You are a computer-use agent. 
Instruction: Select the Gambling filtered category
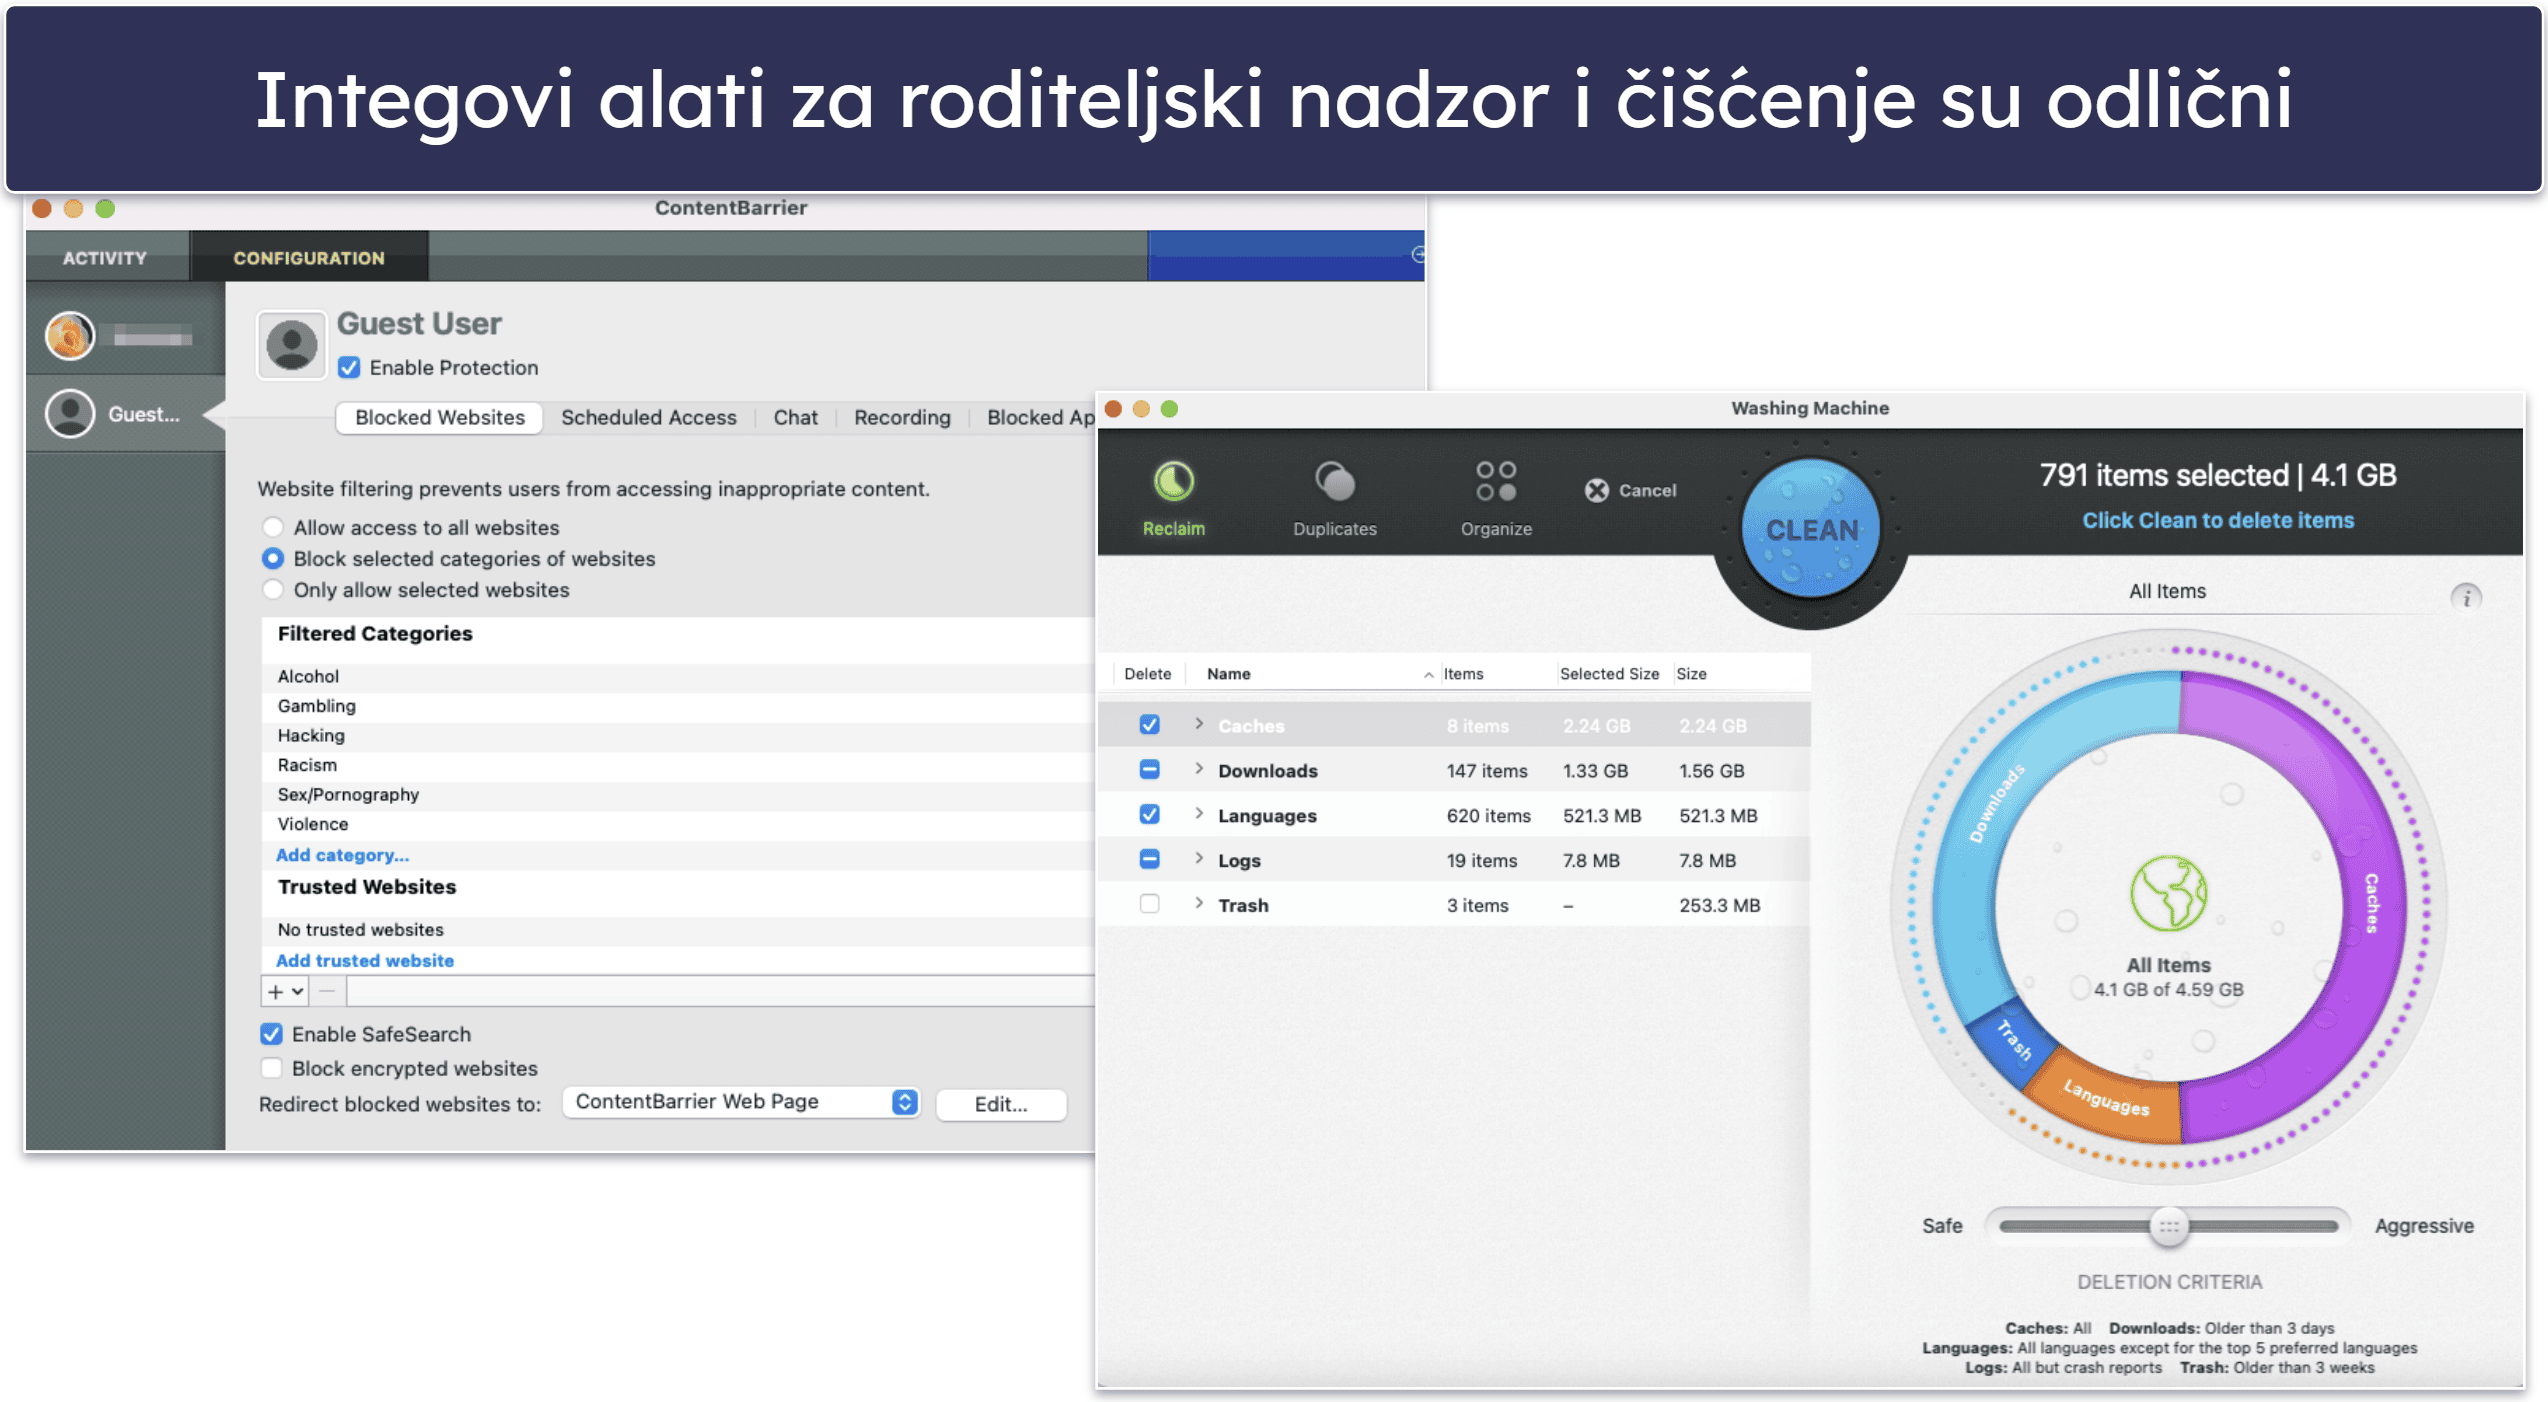pyautogui.click(x=677, y=706)
